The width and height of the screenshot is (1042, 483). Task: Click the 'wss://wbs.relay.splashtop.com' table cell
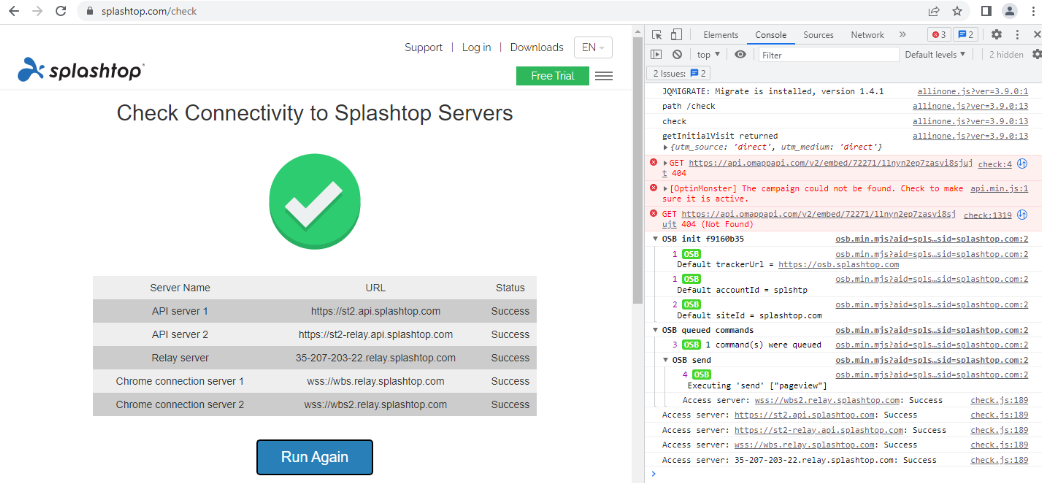[375, 381]
